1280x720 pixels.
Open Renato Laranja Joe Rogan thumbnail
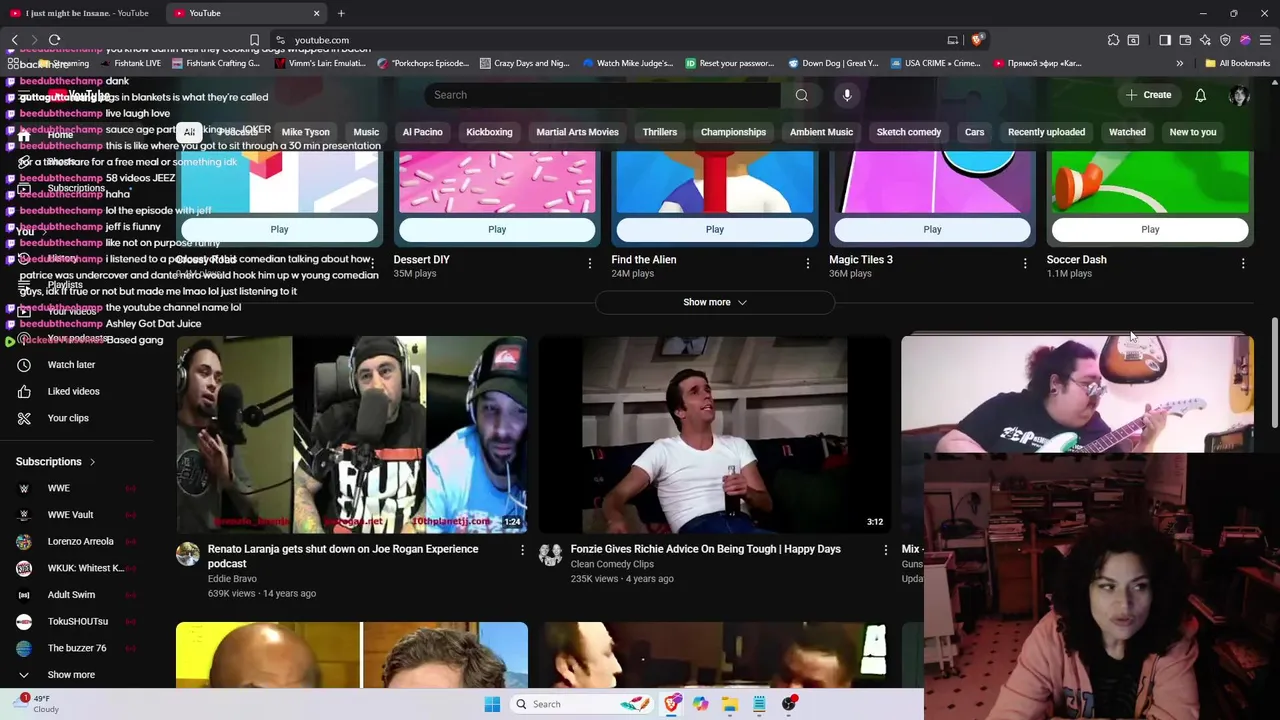click(352, 435)
